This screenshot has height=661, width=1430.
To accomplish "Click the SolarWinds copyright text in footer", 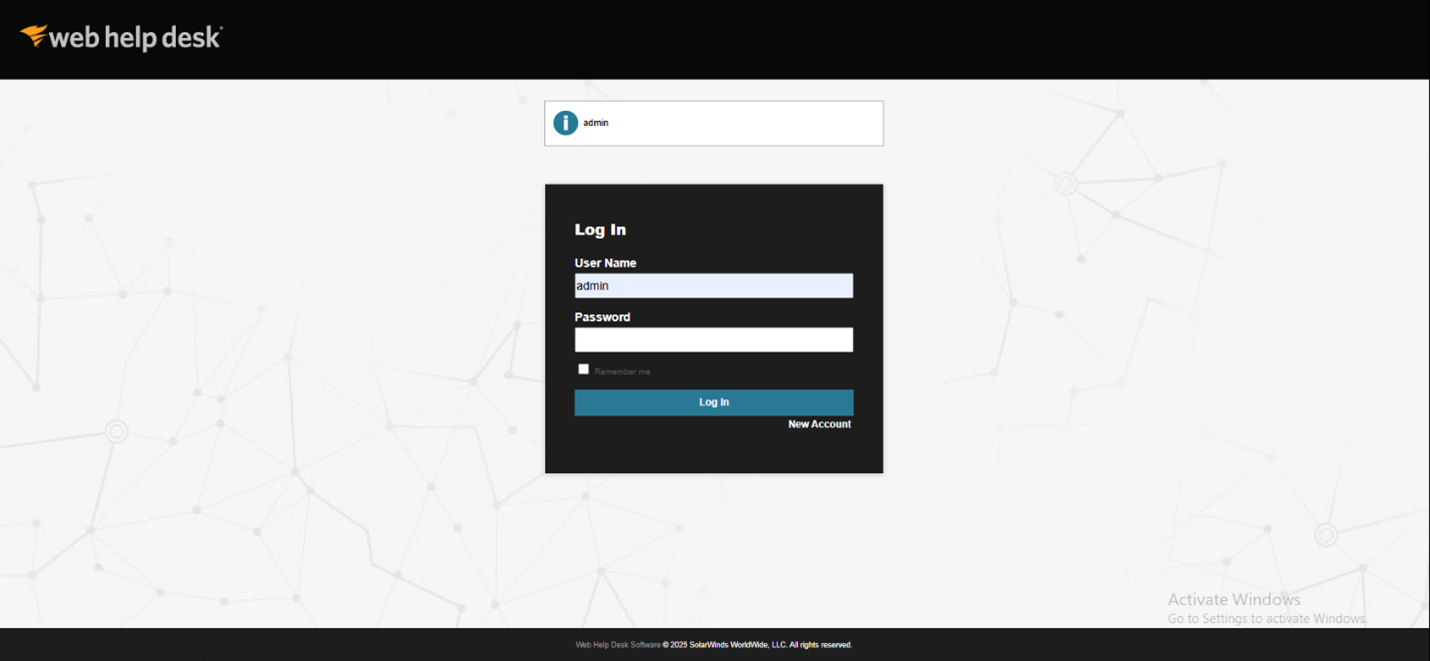I will 757,645.
